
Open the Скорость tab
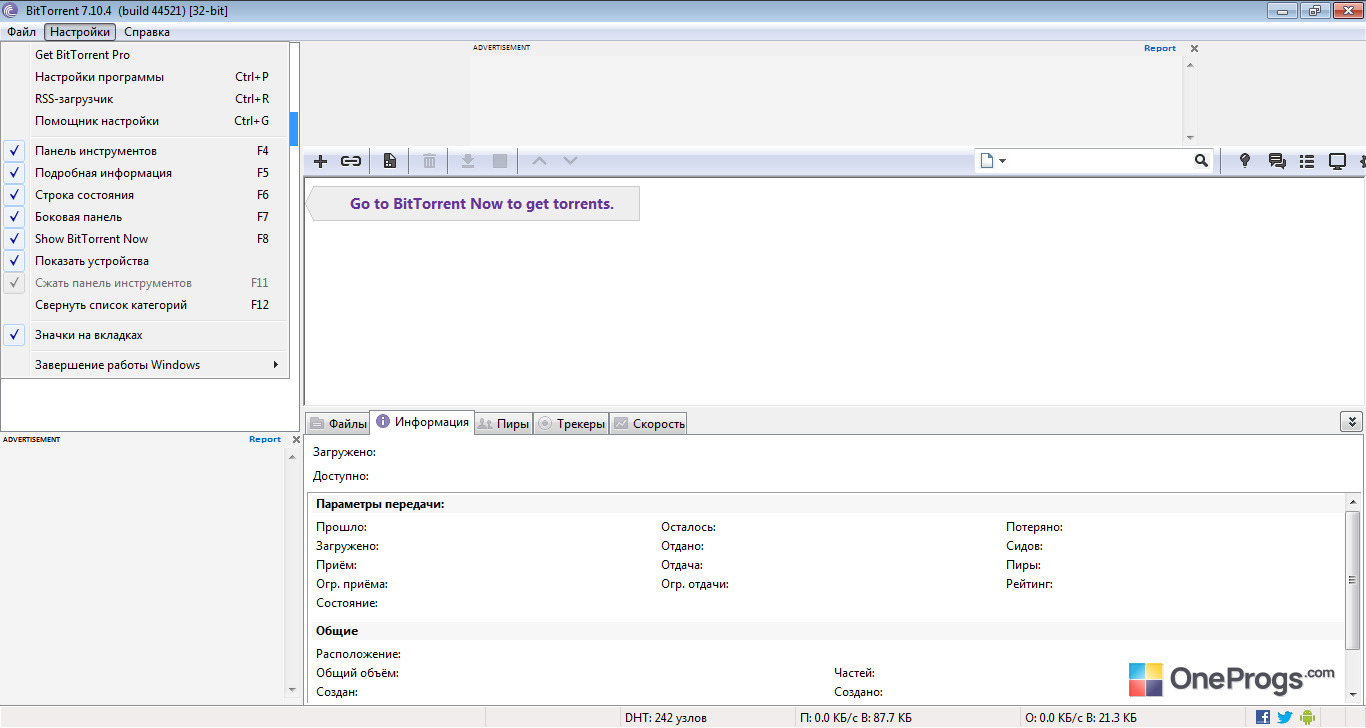point(649,424)
